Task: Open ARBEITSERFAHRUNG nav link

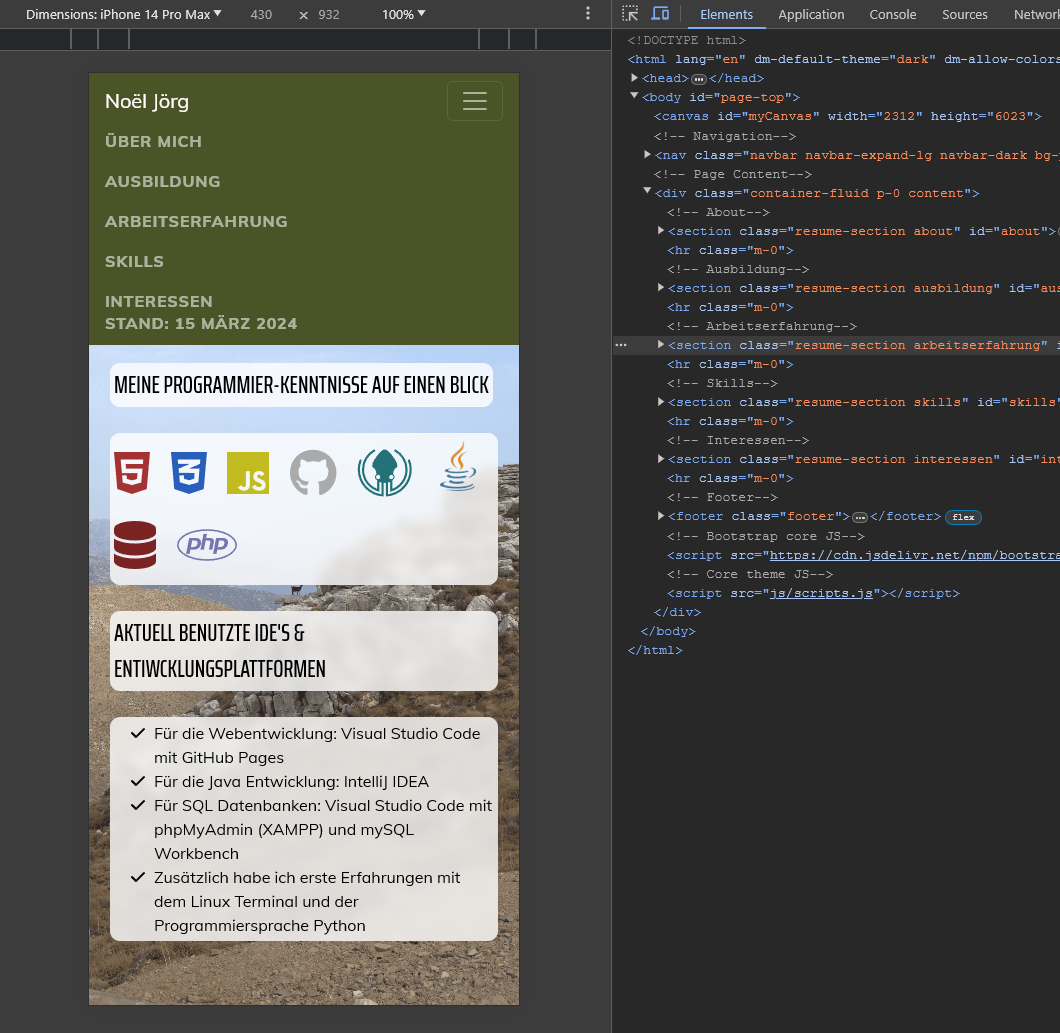Action: click(196, 221)
